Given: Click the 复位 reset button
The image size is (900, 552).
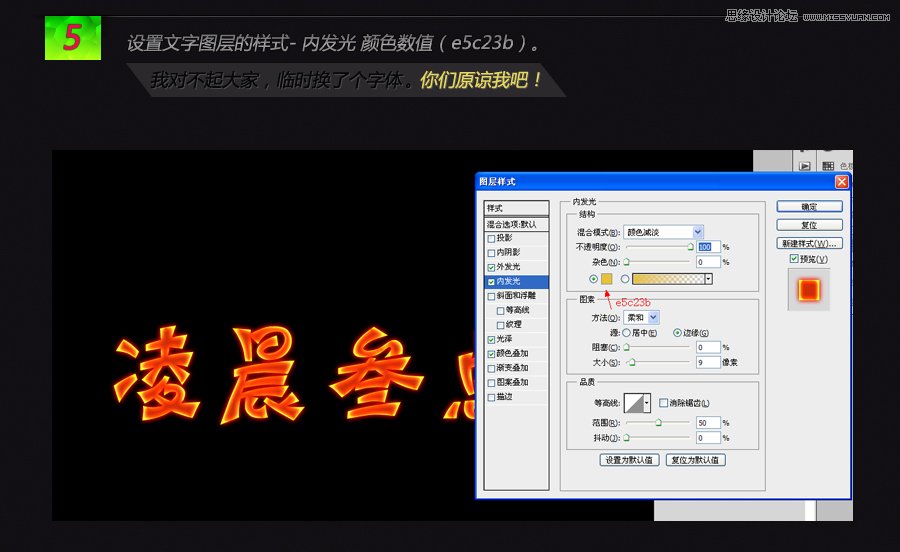Looking at the screenshot, I should click(809, 225).
